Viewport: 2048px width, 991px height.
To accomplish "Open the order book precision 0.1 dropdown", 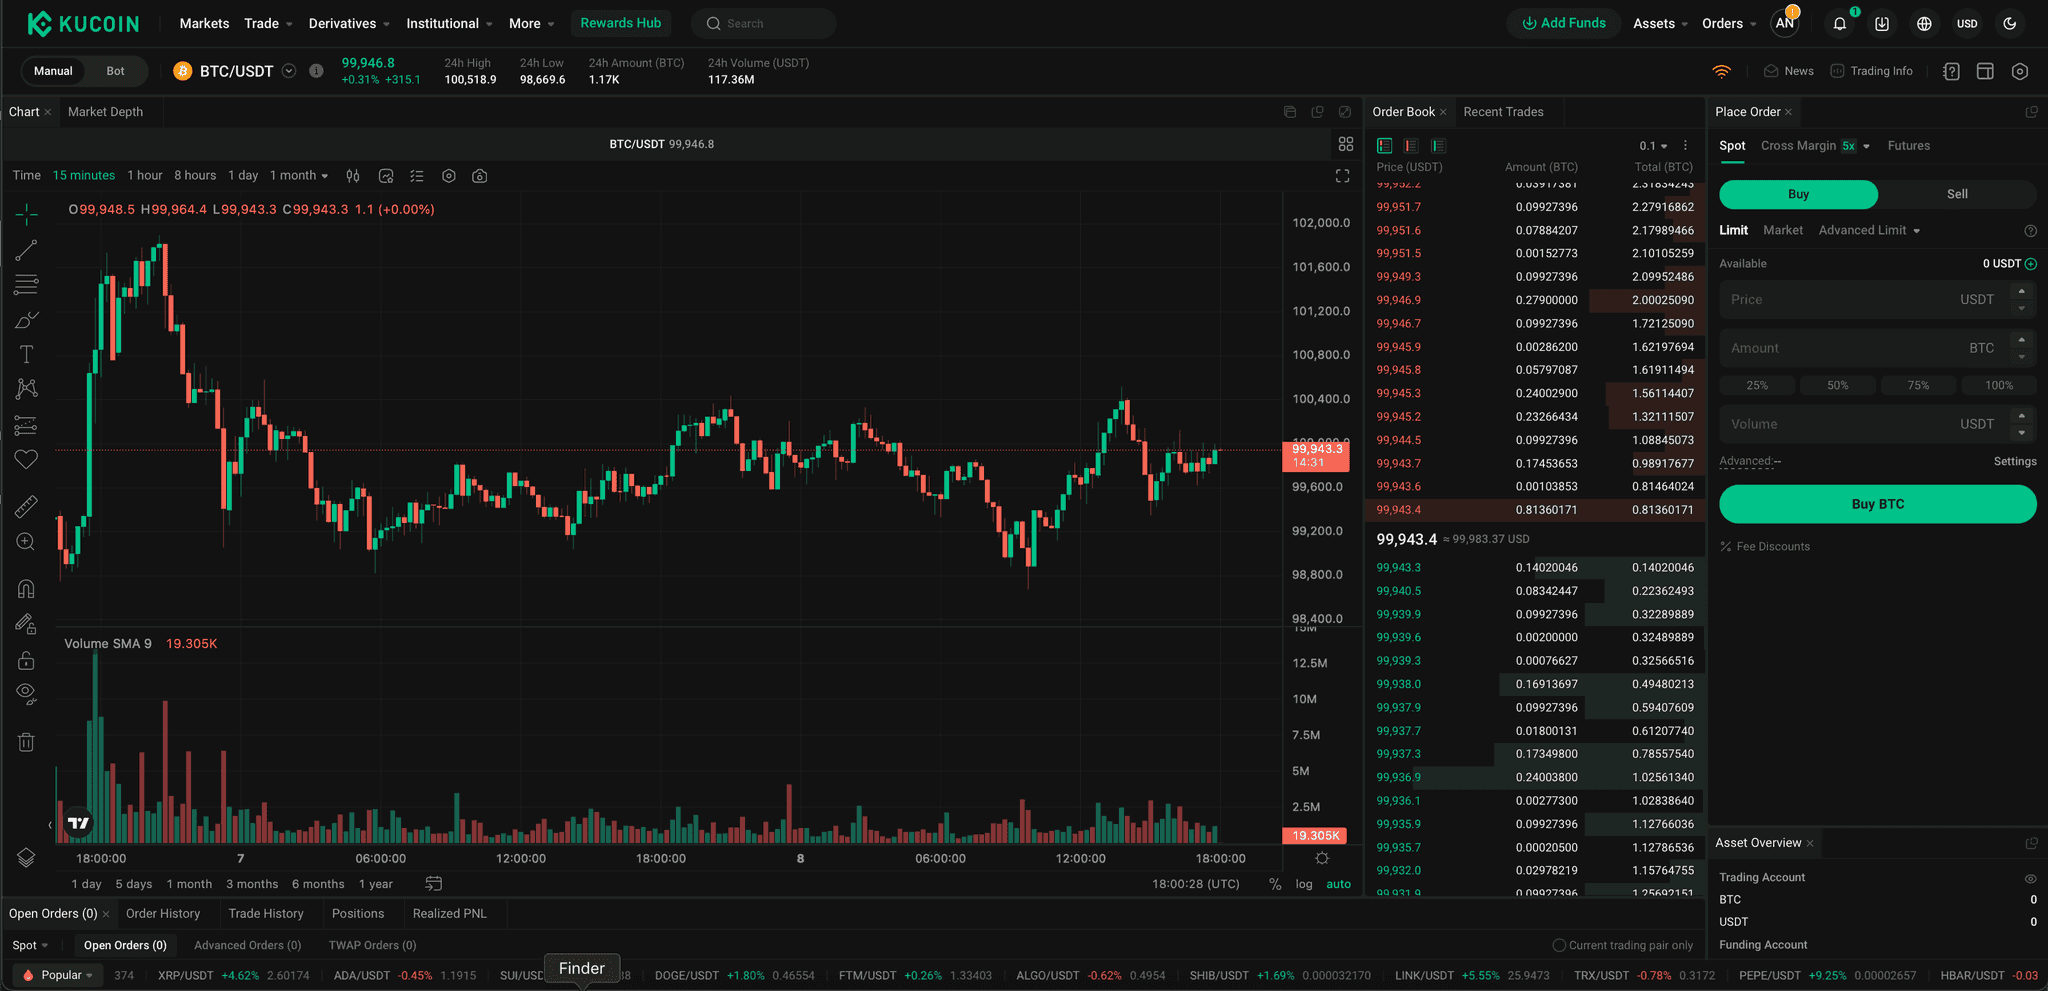I will [1655, 145].
